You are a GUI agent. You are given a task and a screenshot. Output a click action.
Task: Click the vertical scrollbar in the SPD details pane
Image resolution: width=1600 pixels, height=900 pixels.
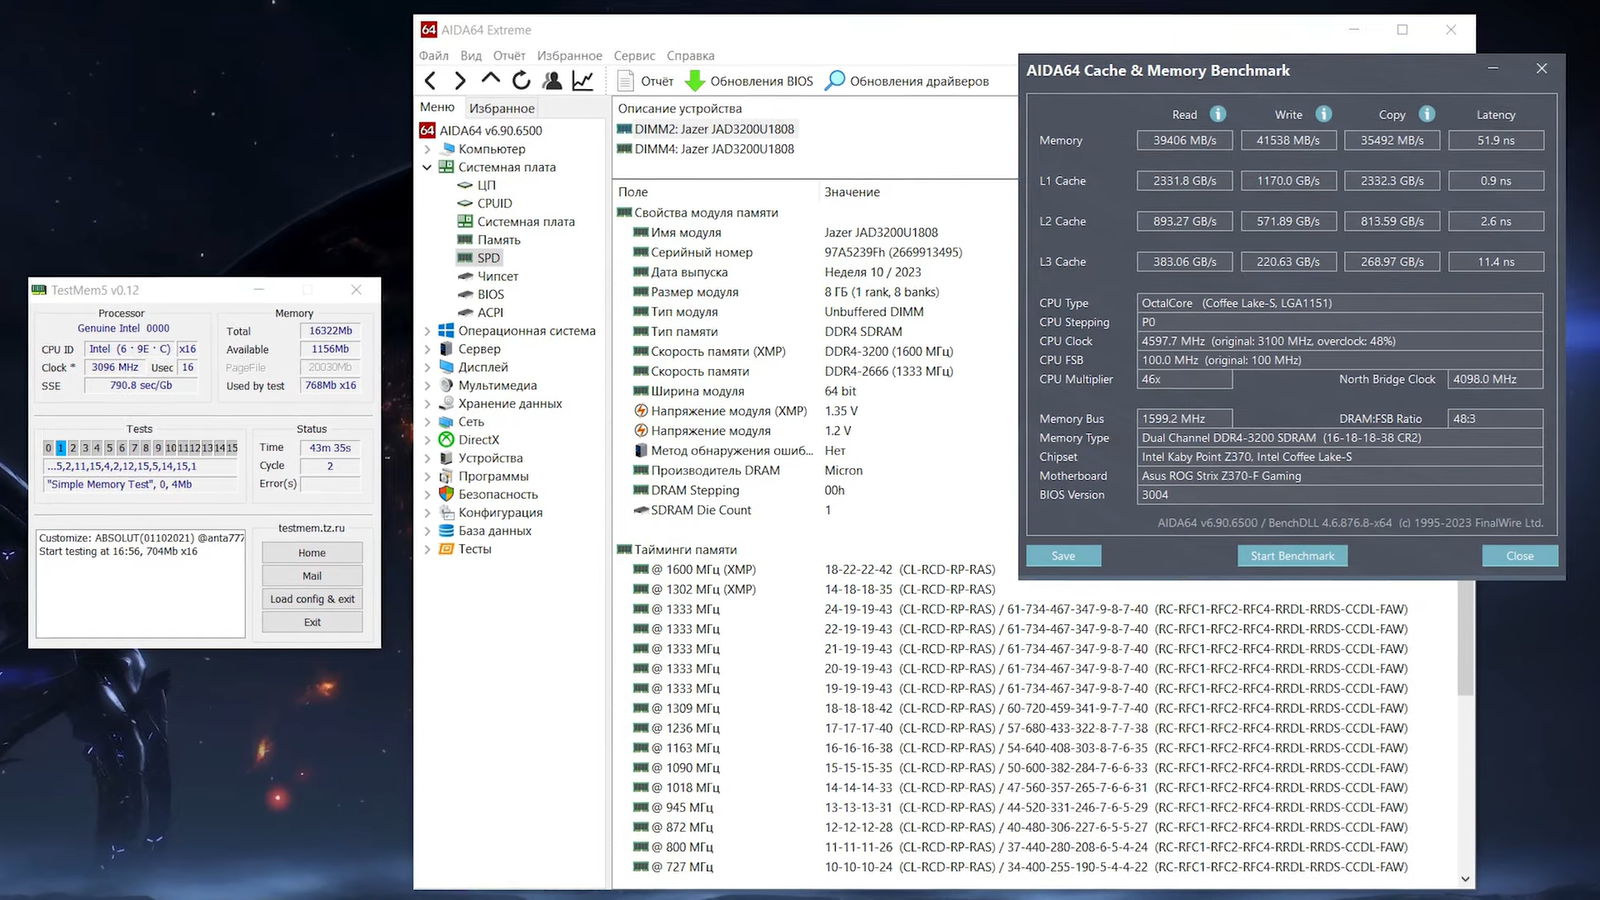click(x=1465, y=640)
